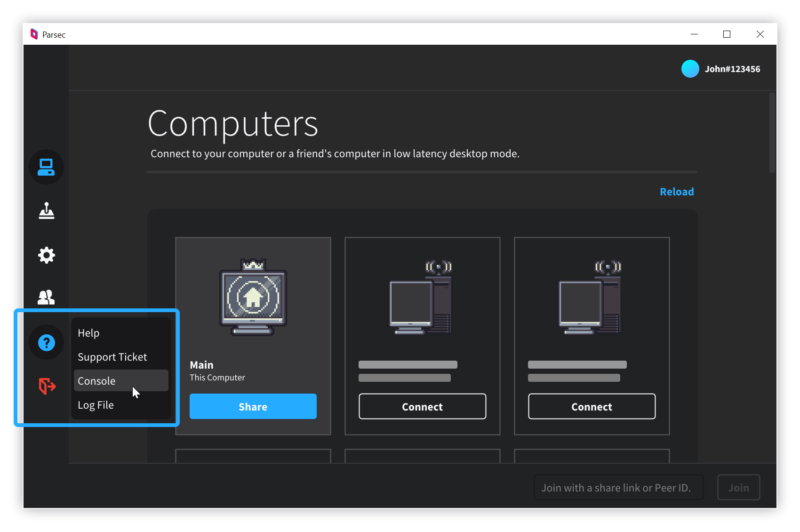Click the Computers heading

point(233,123)
